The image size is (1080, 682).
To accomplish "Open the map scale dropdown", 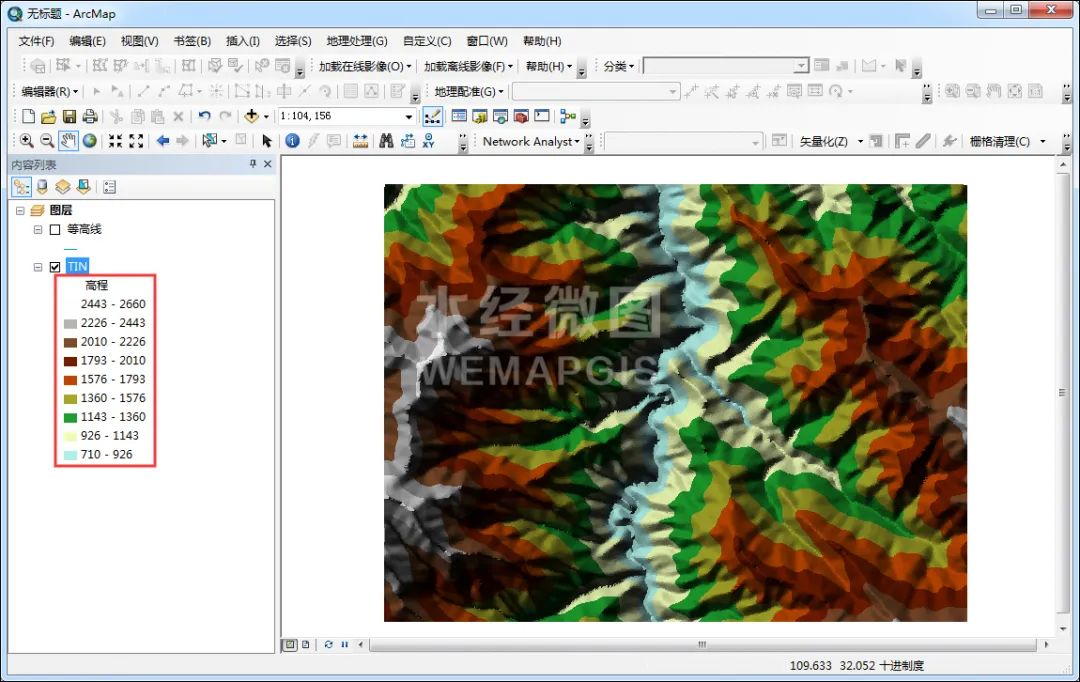I will pyautogui.click(x=408, y=116).
